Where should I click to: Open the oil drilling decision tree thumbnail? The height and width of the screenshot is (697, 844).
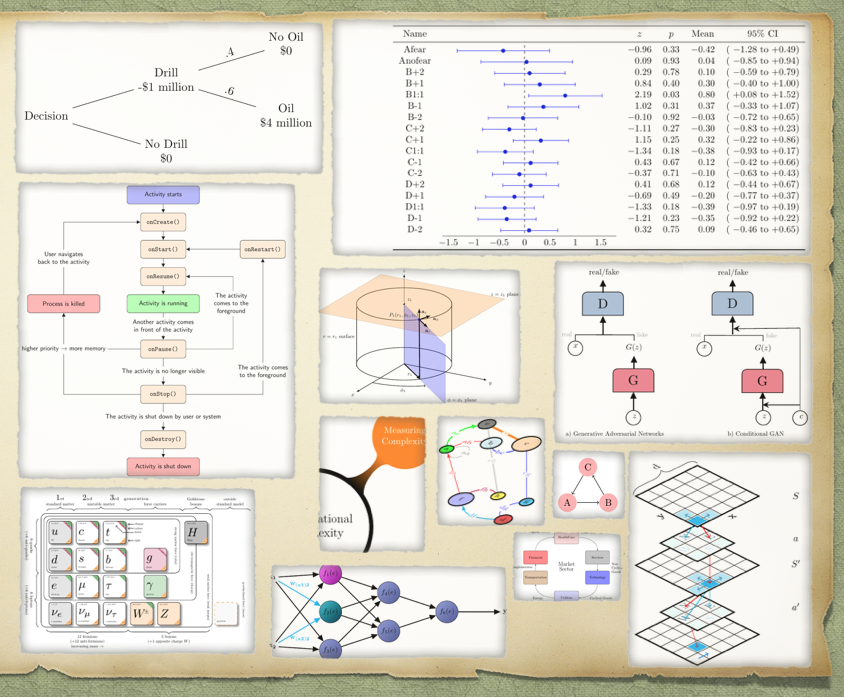click(168, 97)
